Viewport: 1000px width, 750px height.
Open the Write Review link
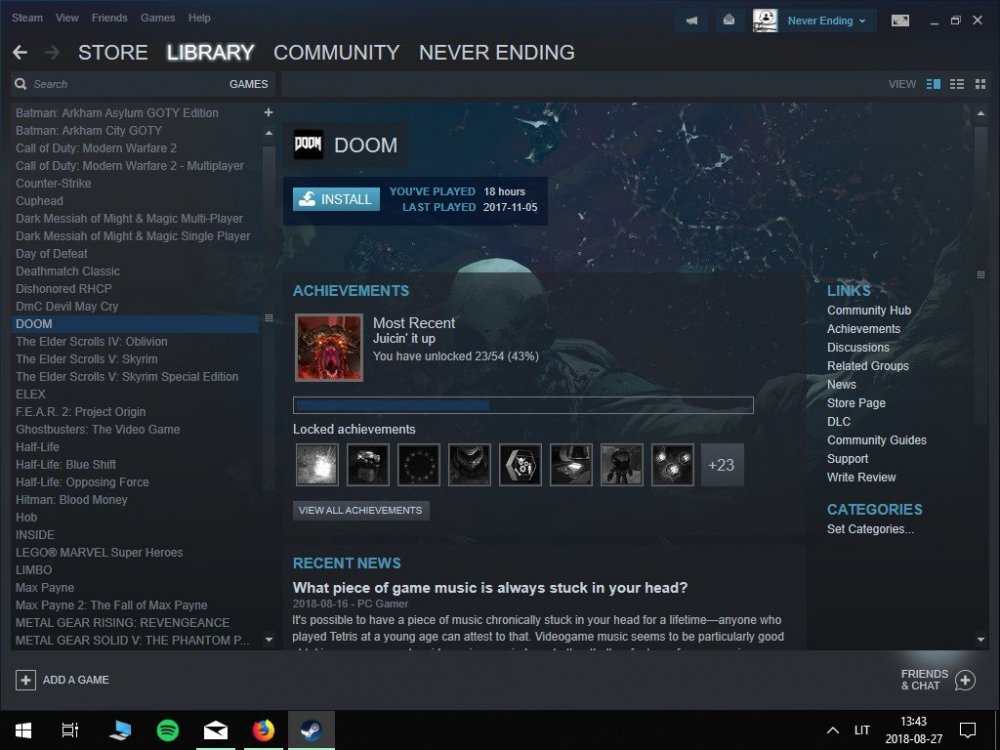click(861, 477)
